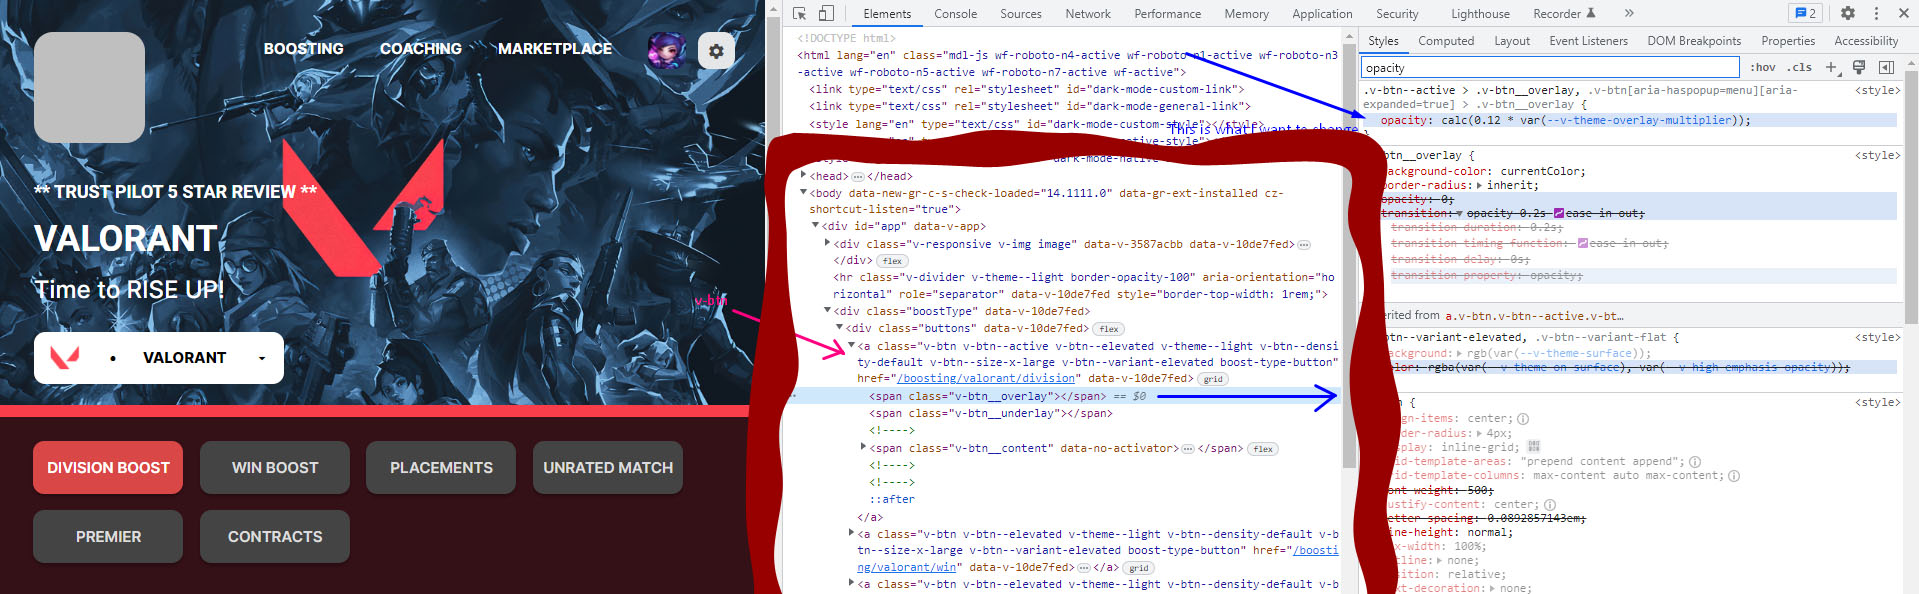This screenshot has height=594, width=1919.
Task: Activate the DevTools inspect element picker
Action: (799, 13)
